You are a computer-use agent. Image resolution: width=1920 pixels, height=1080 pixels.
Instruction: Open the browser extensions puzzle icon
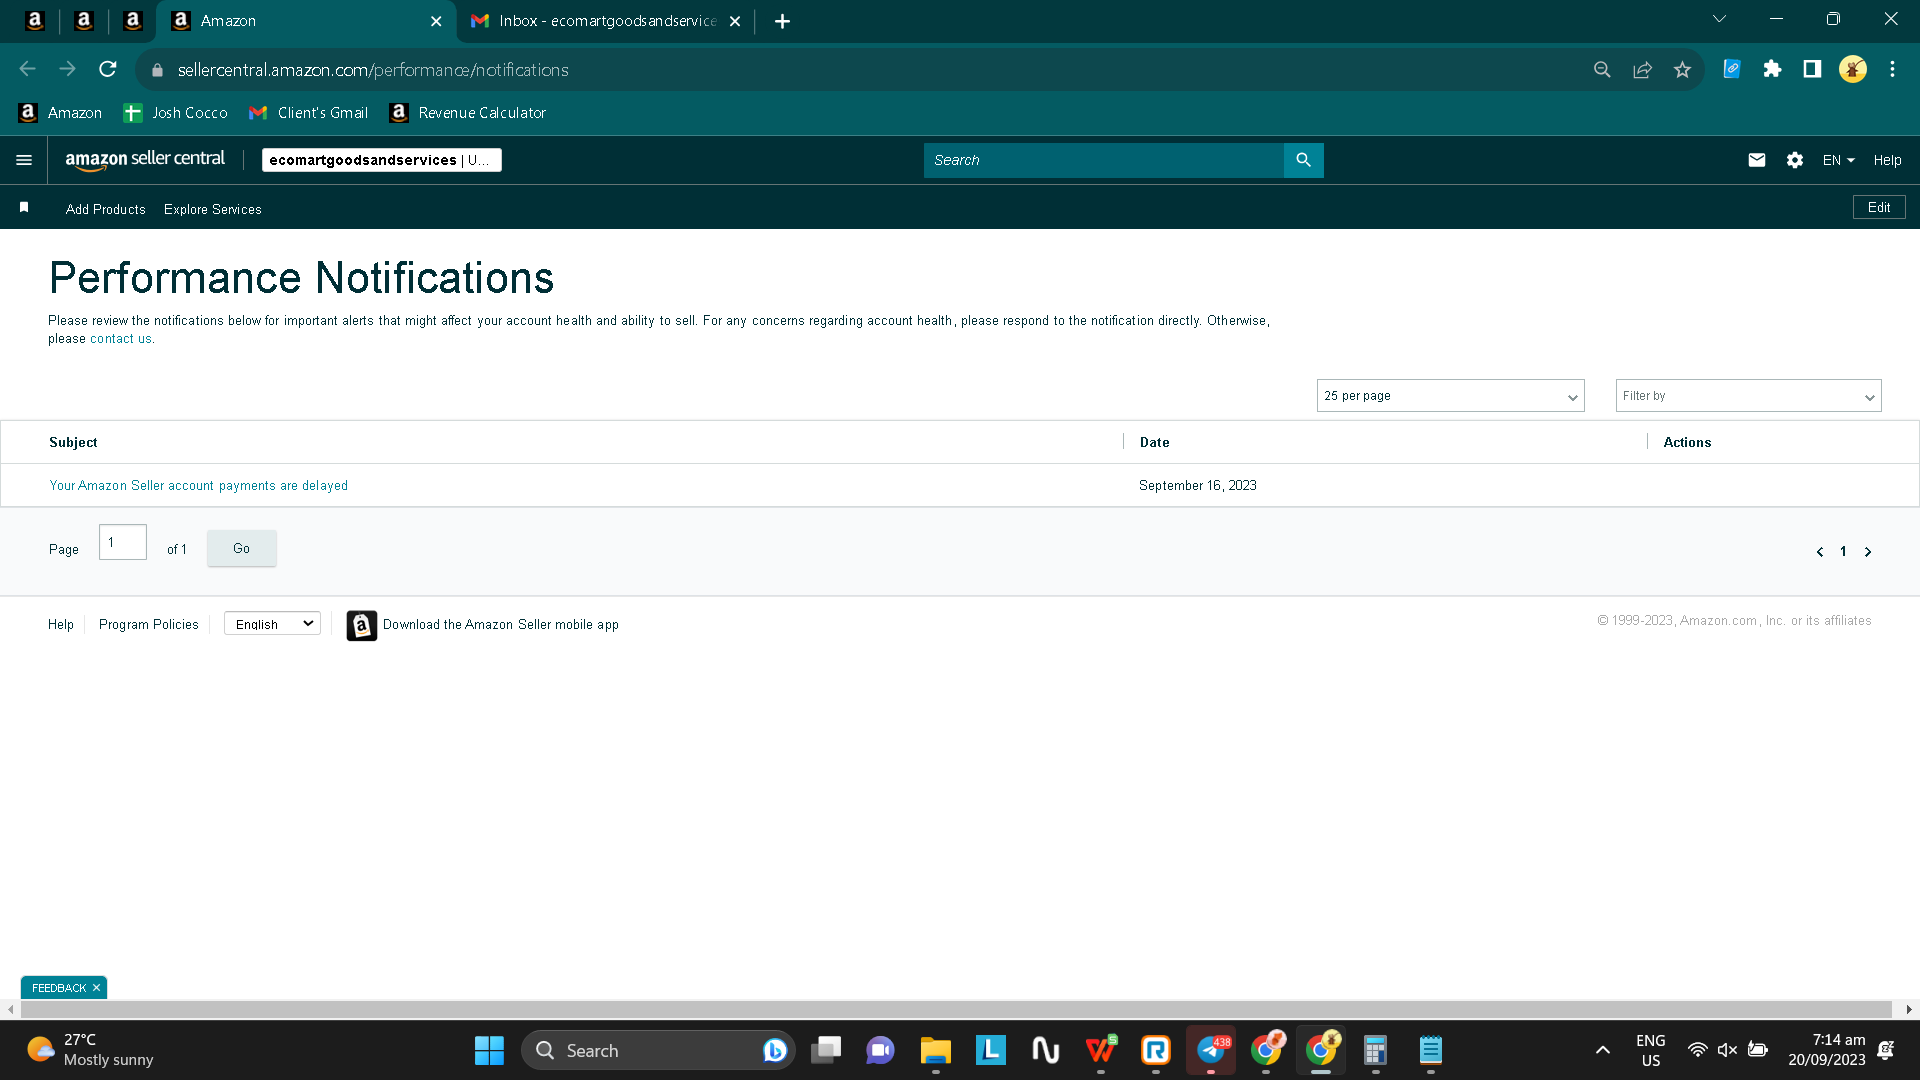1772,69
